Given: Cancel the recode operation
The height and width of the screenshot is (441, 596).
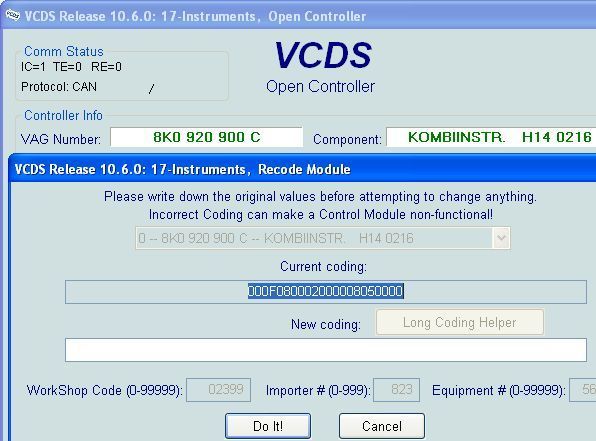Looking at the screenshot, I should pyautogui.click(x=382, y=426).
